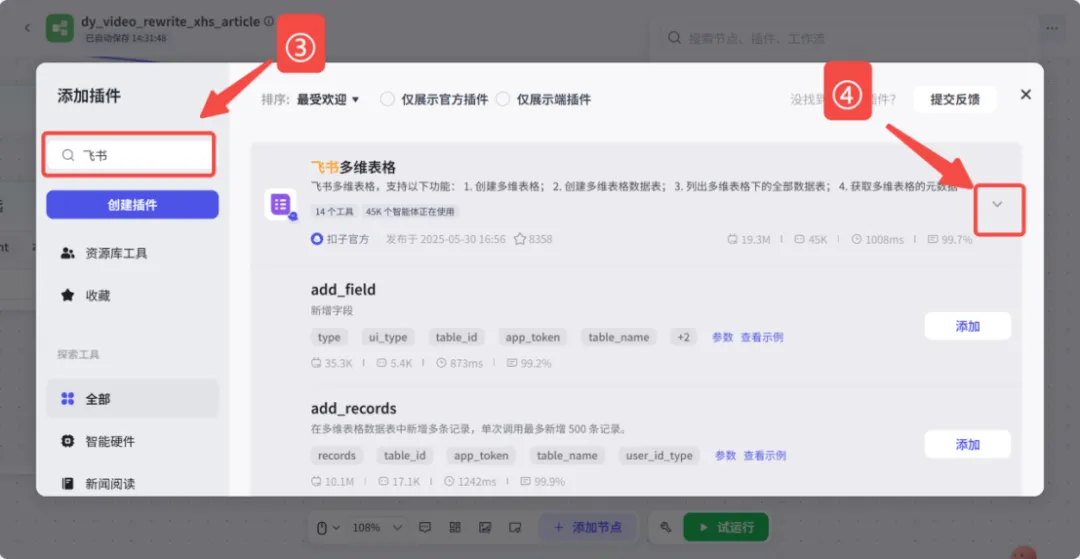Image resolution: width=1080 pixels, height=559 pixels.
Task: Add the add_field tool
Action: pyautogui.click(x=968, y=326)
